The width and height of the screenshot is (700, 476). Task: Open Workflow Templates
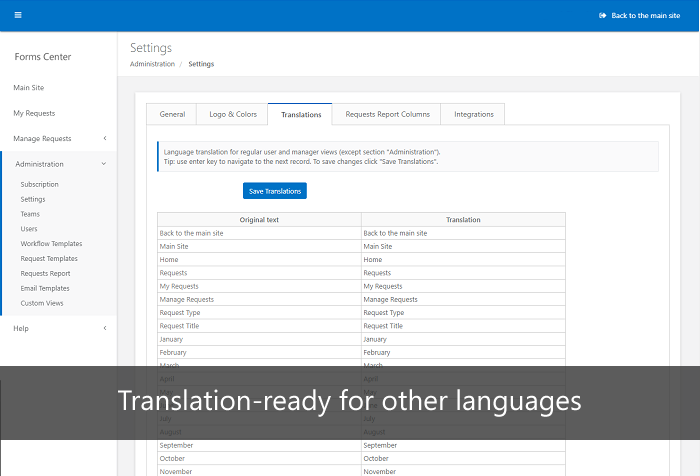[51, 243]
